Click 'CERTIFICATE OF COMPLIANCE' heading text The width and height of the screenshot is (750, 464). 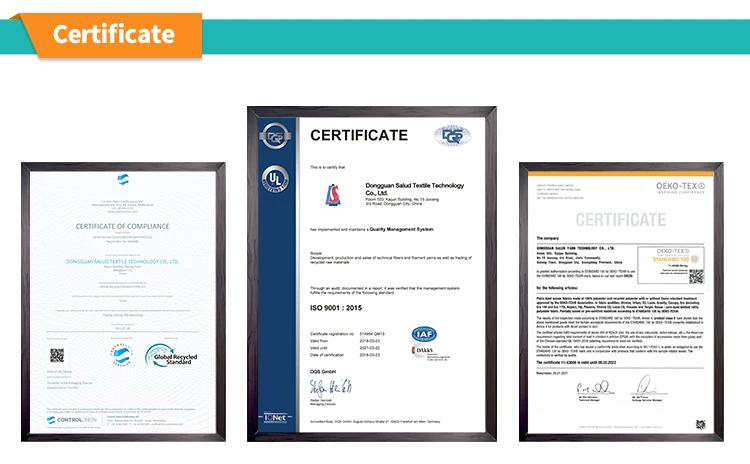(x=122, y=226)
